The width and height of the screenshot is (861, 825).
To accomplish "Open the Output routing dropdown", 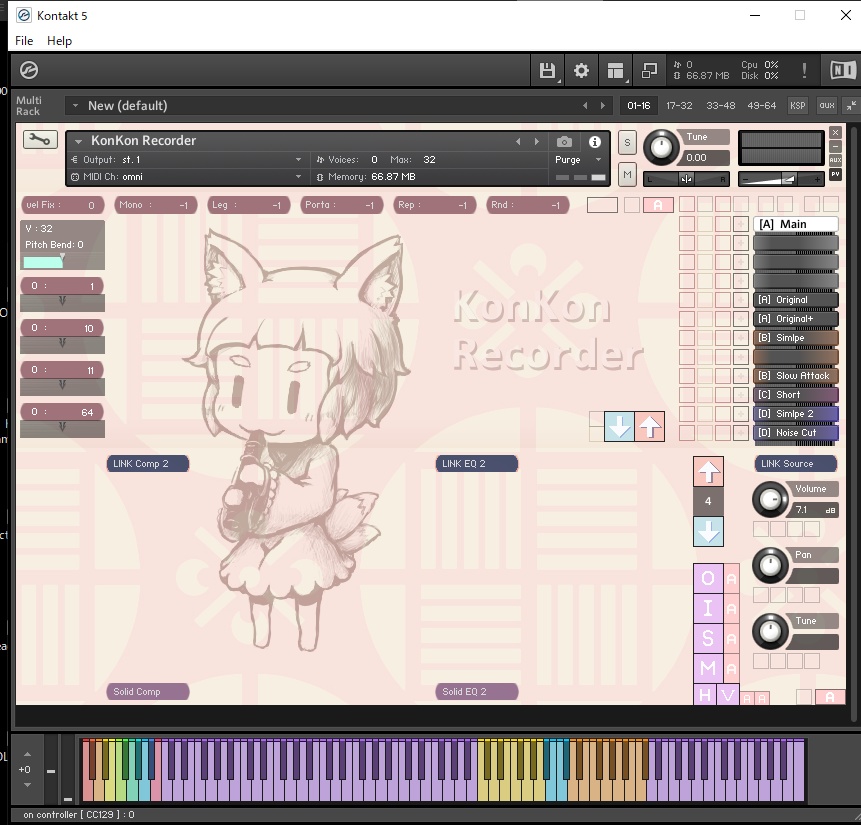I will [x=190, y=159].
